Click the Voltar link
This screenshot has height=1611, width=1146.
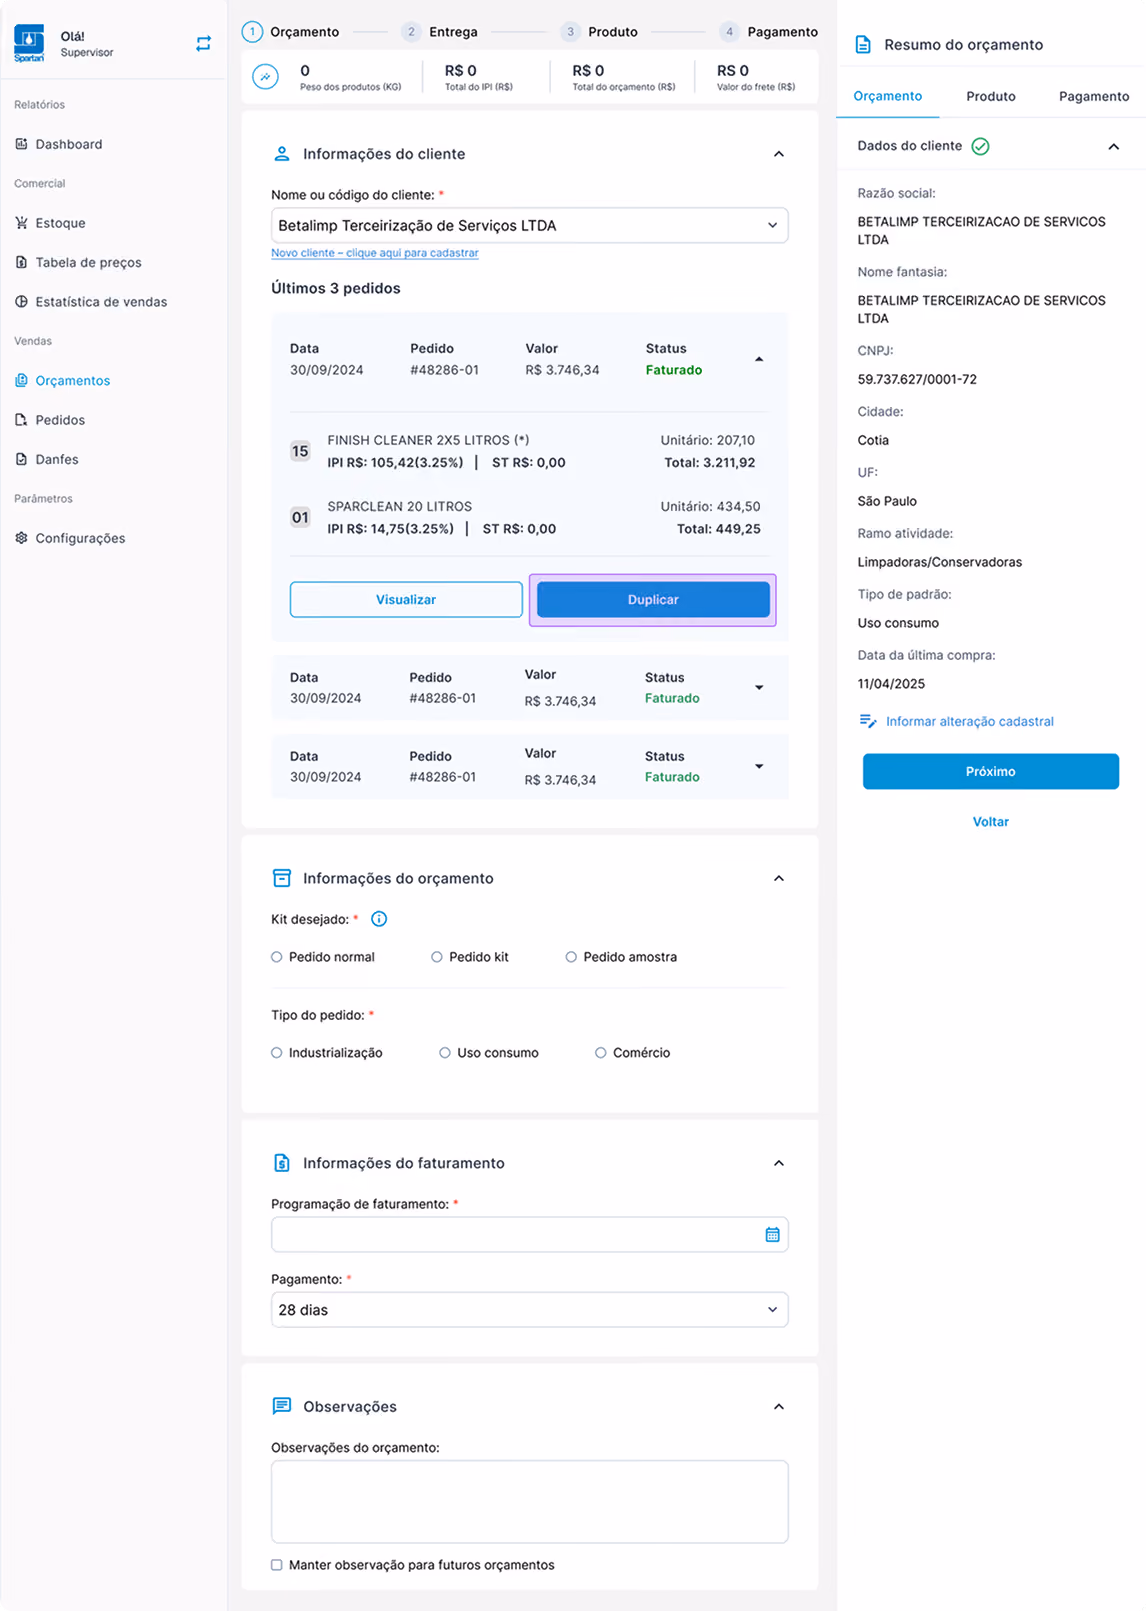[x=991, y=822]
